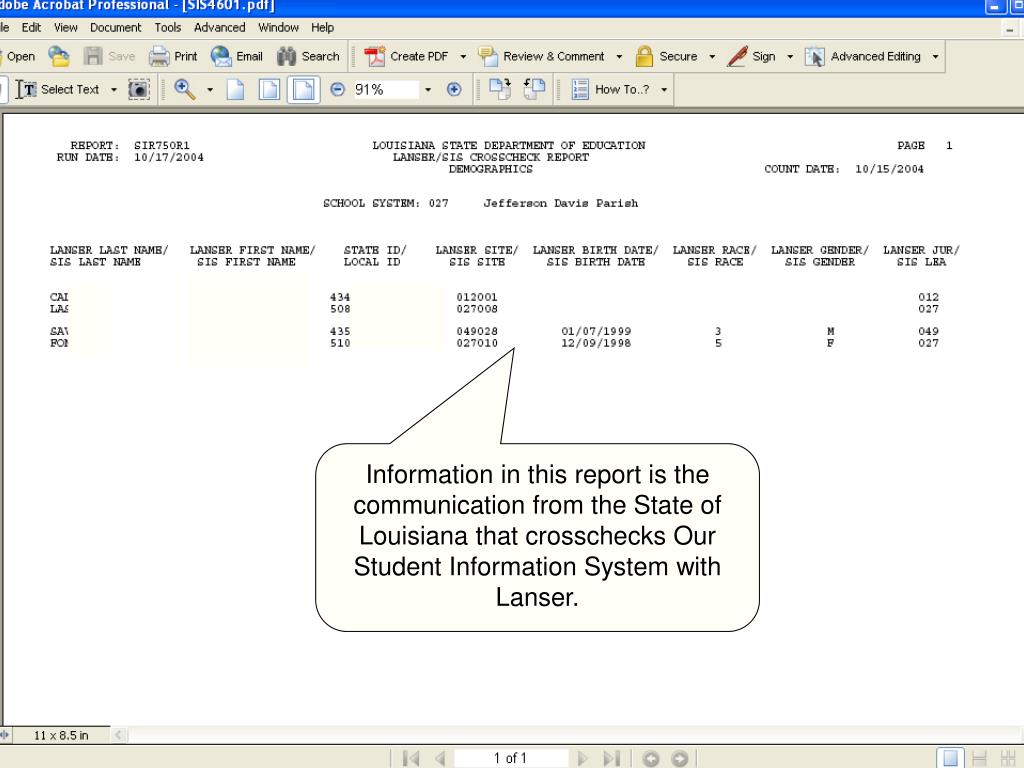
Task: Click the Sign pen button
Action: click(752, 57)
